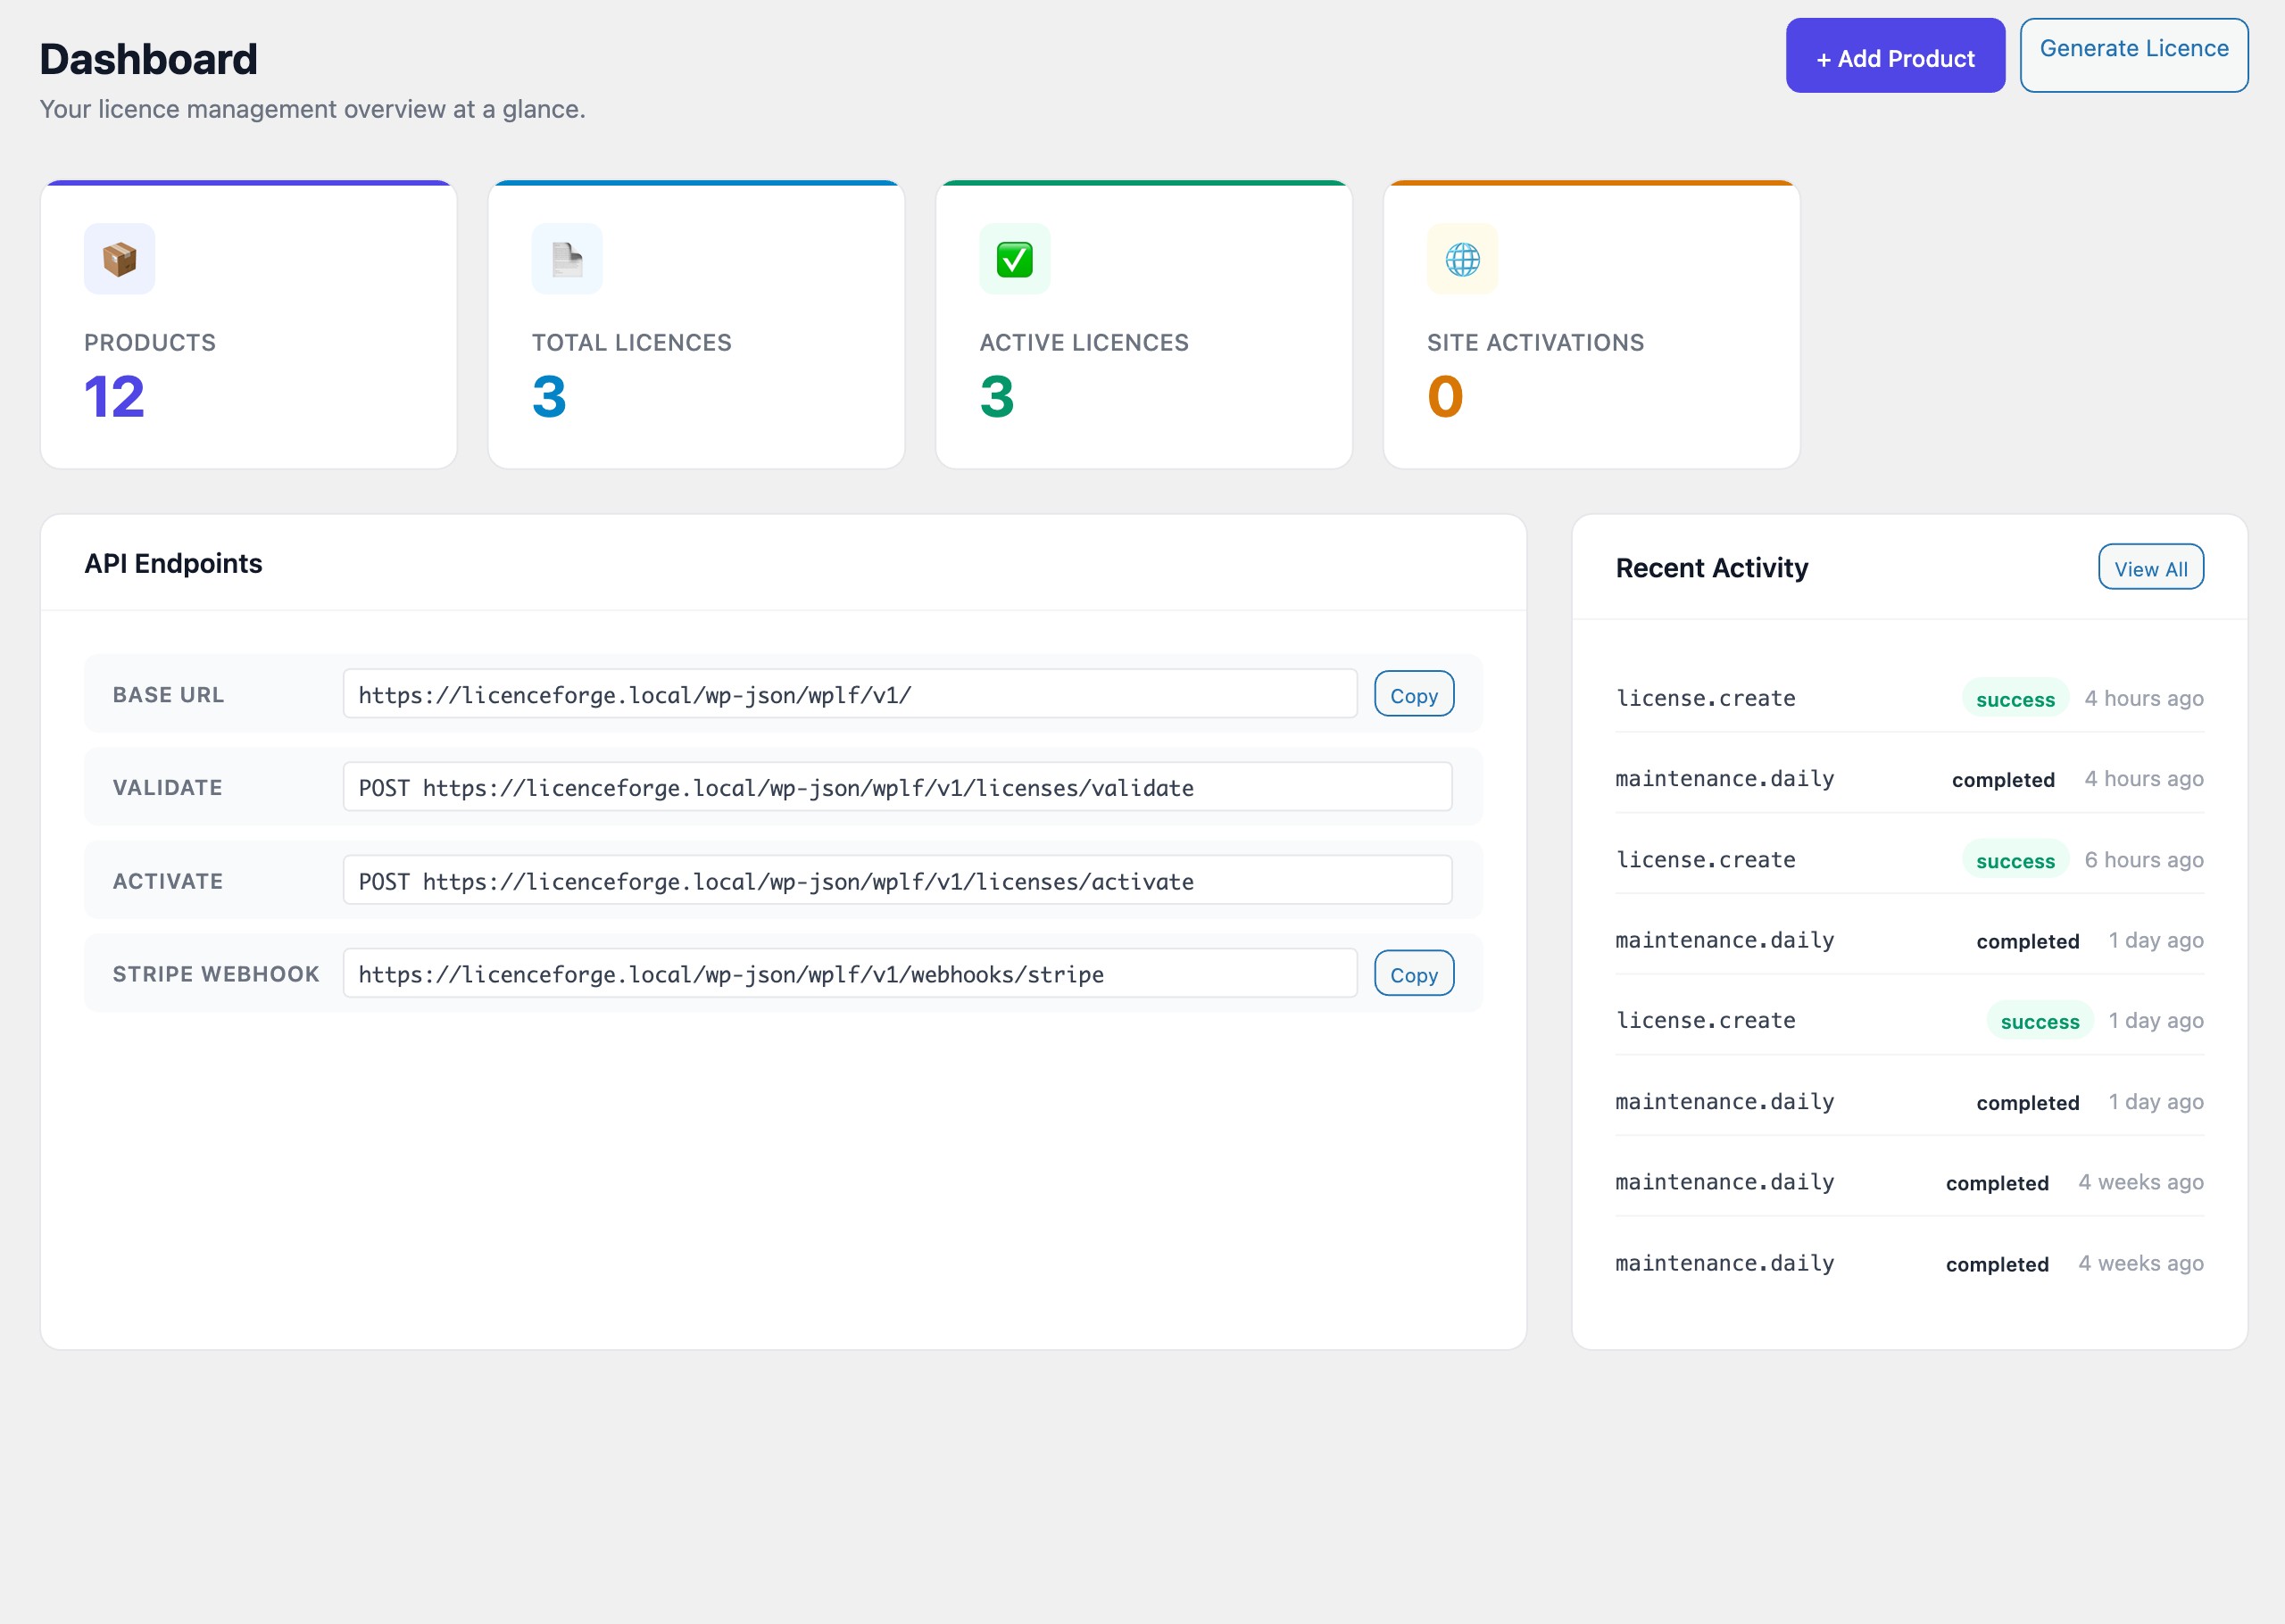
Task: Click the API Endpoints heading
Action: point(173,563)
